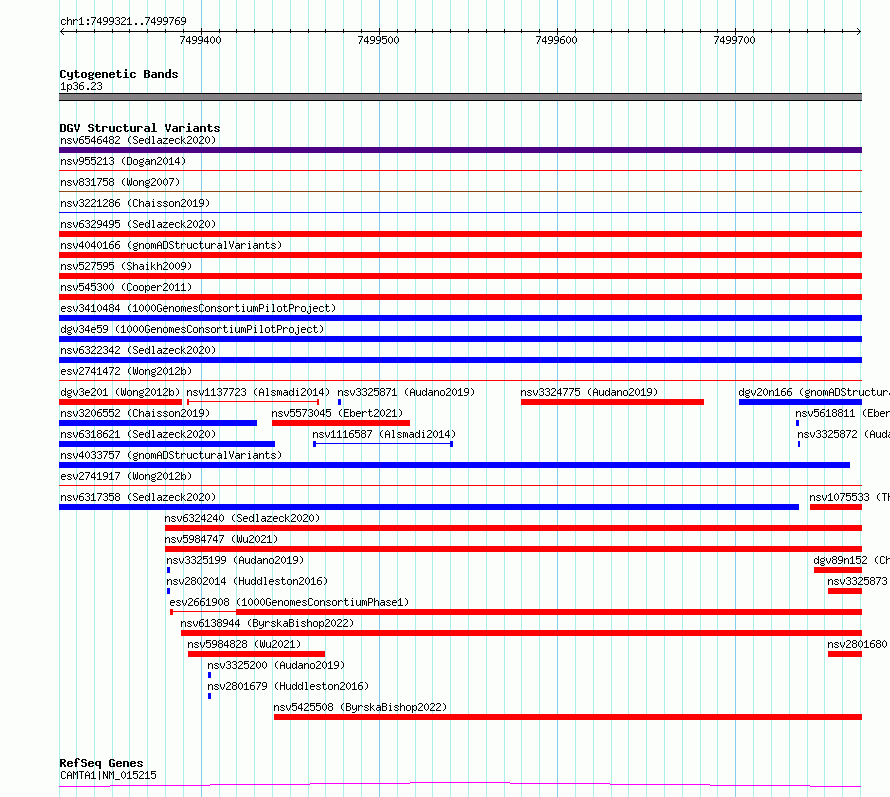The height and width of the screenshot is (797, 890).
Task: Click nsv3325871 (Audano2019) label
Action: [x=406, y=392]
